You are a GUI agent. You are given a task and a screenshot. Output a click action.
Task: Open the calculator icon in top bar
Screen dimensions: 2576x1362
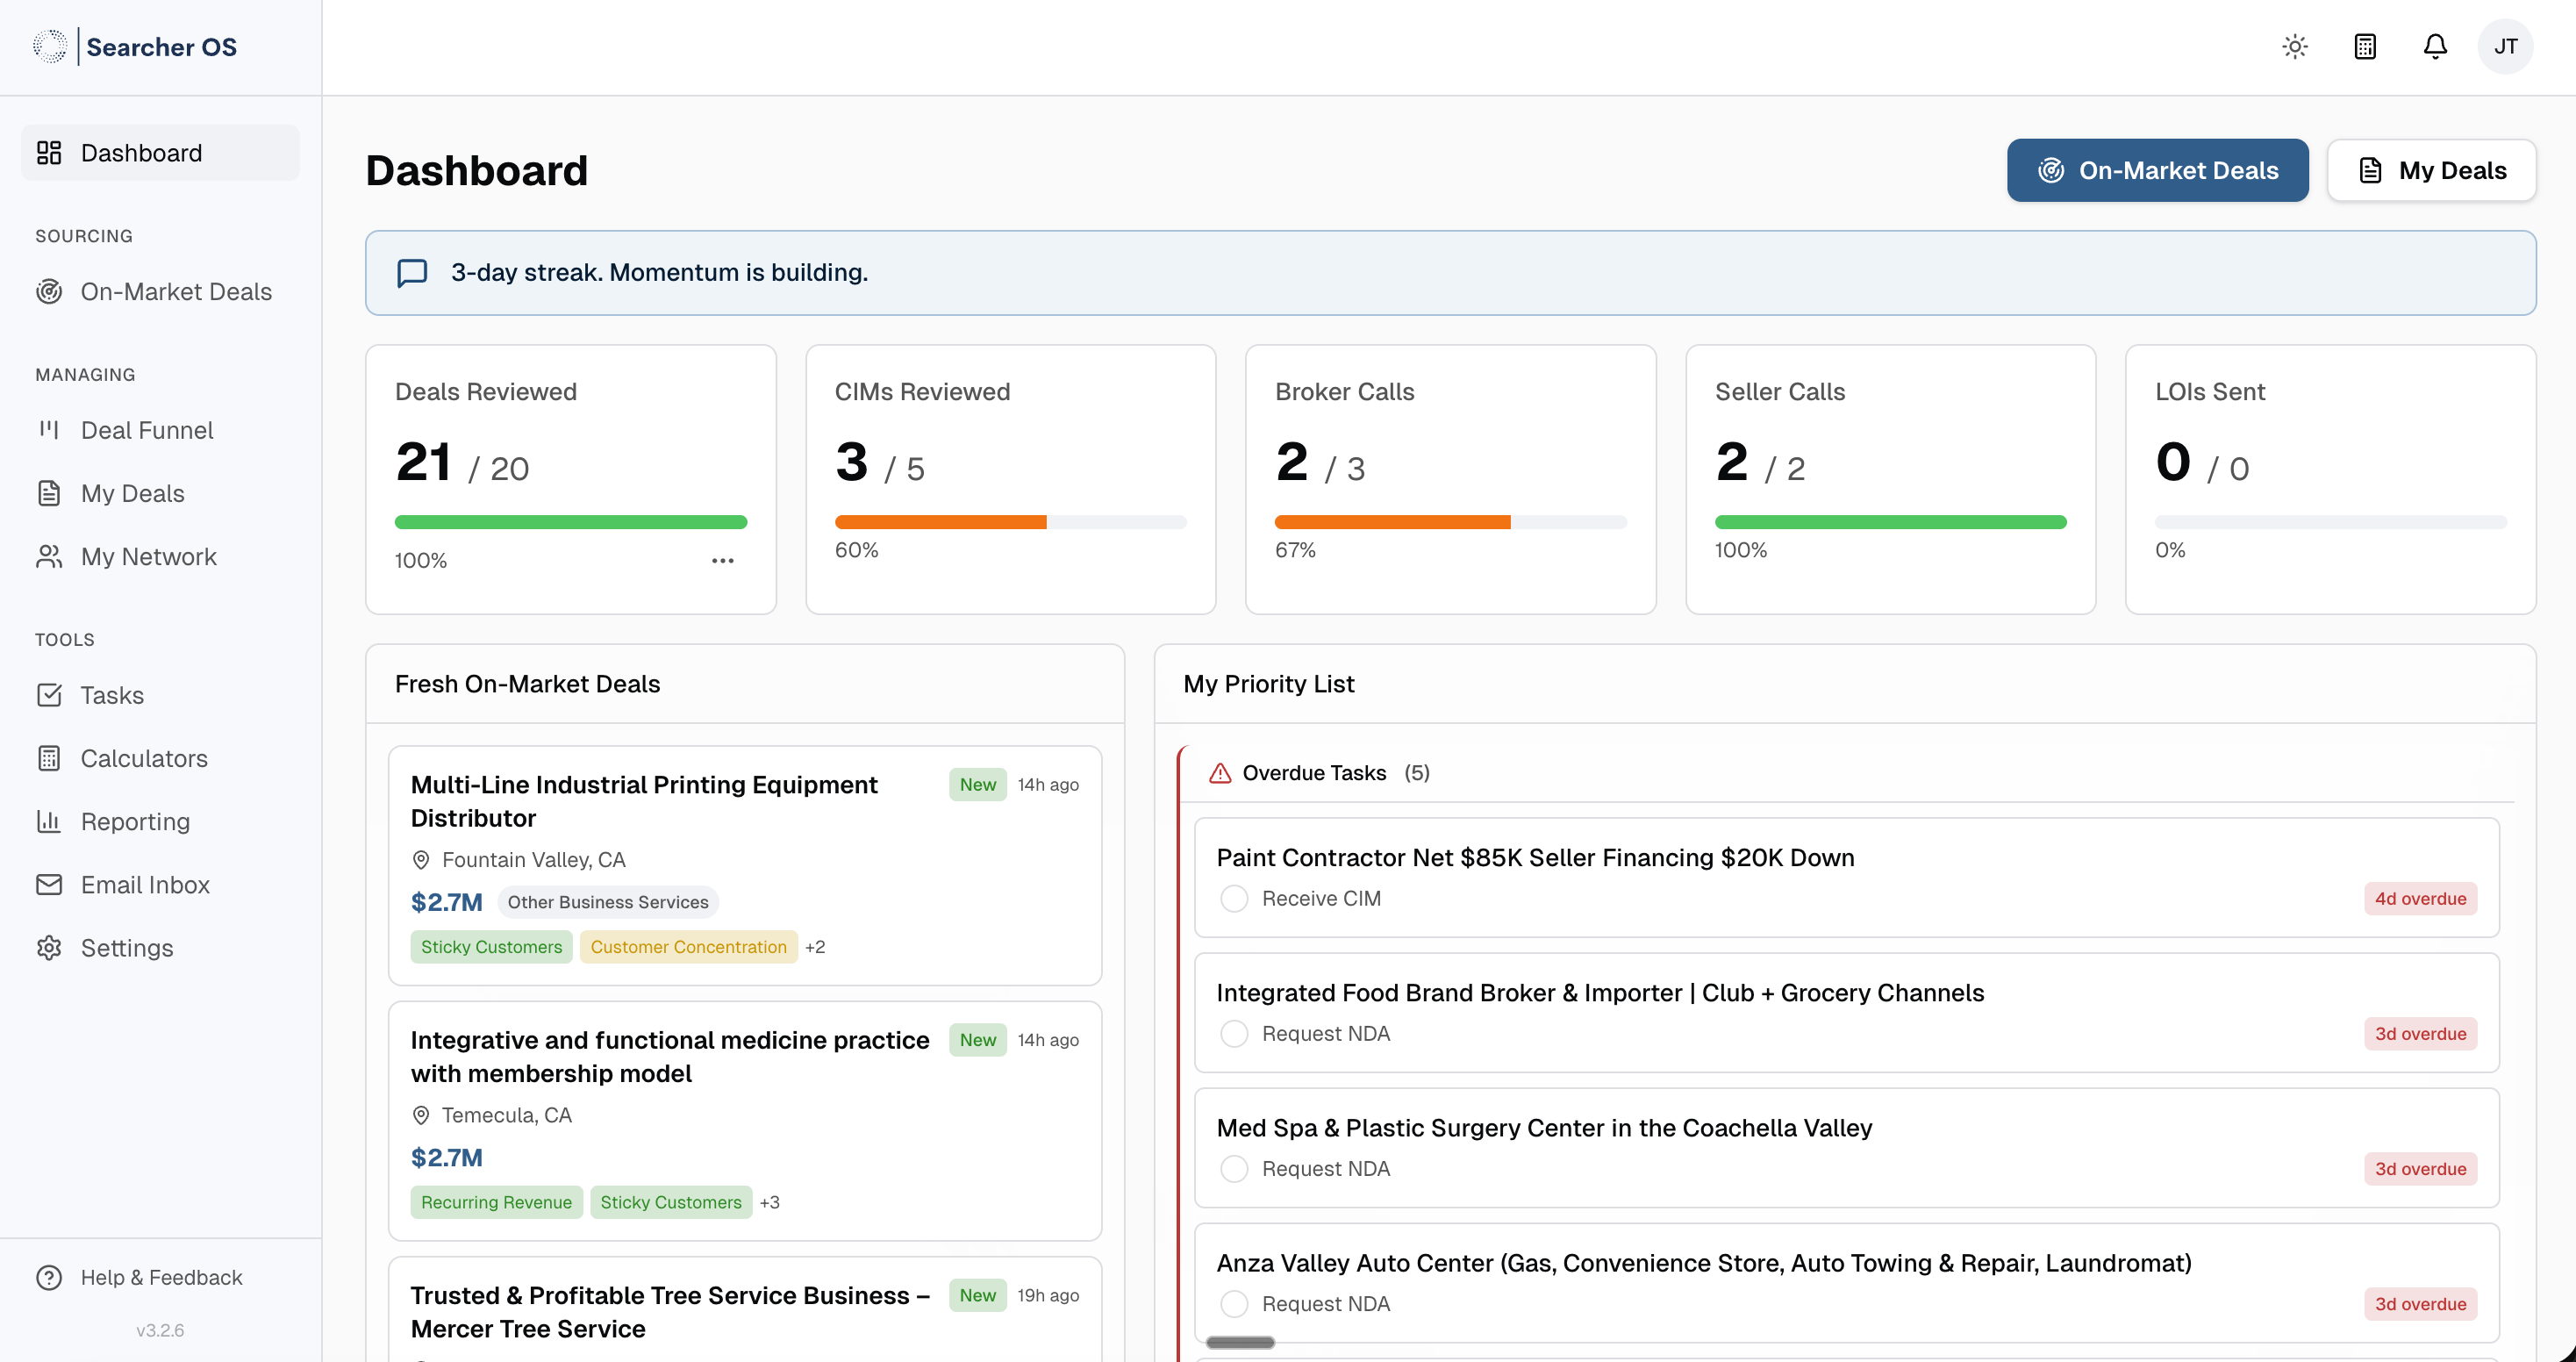(2364, 47)
